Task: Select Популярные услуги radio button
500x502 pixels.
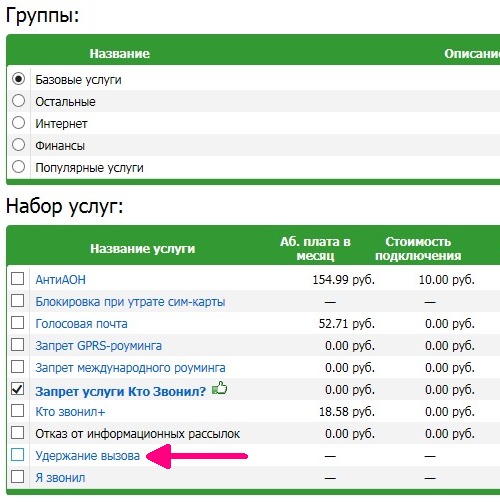Action: click(x=18, y=167)
